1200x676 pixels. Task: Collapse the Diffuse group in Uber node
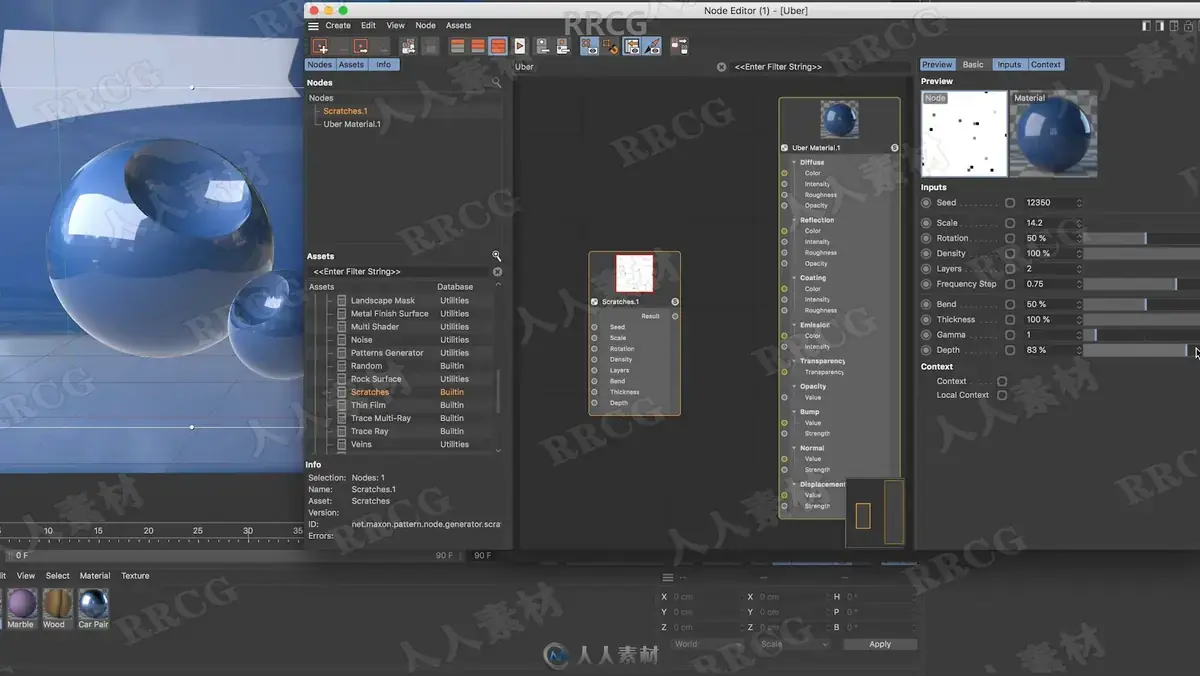(795, 162)
